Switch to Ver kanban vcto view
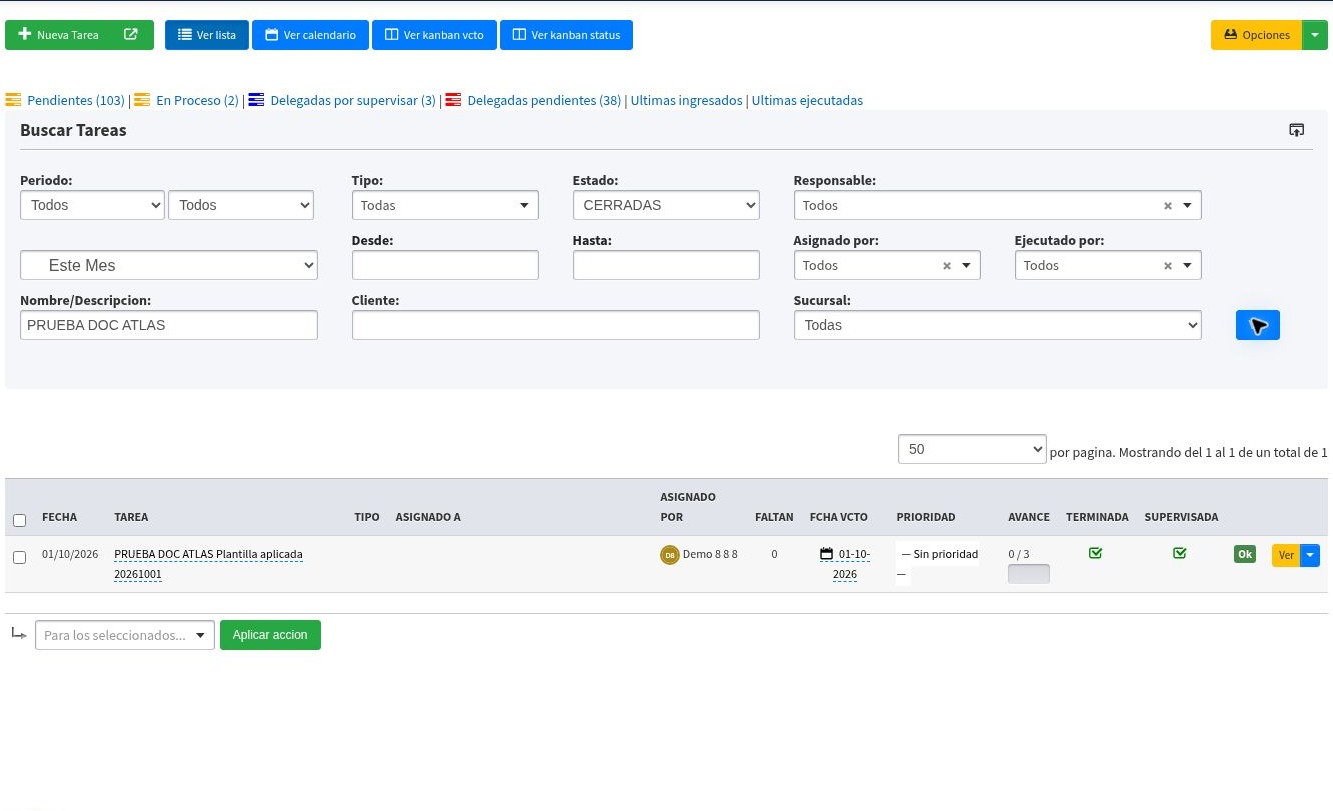Image resolution: width=1333 pixels, height=811 pixels. [434, 35]
